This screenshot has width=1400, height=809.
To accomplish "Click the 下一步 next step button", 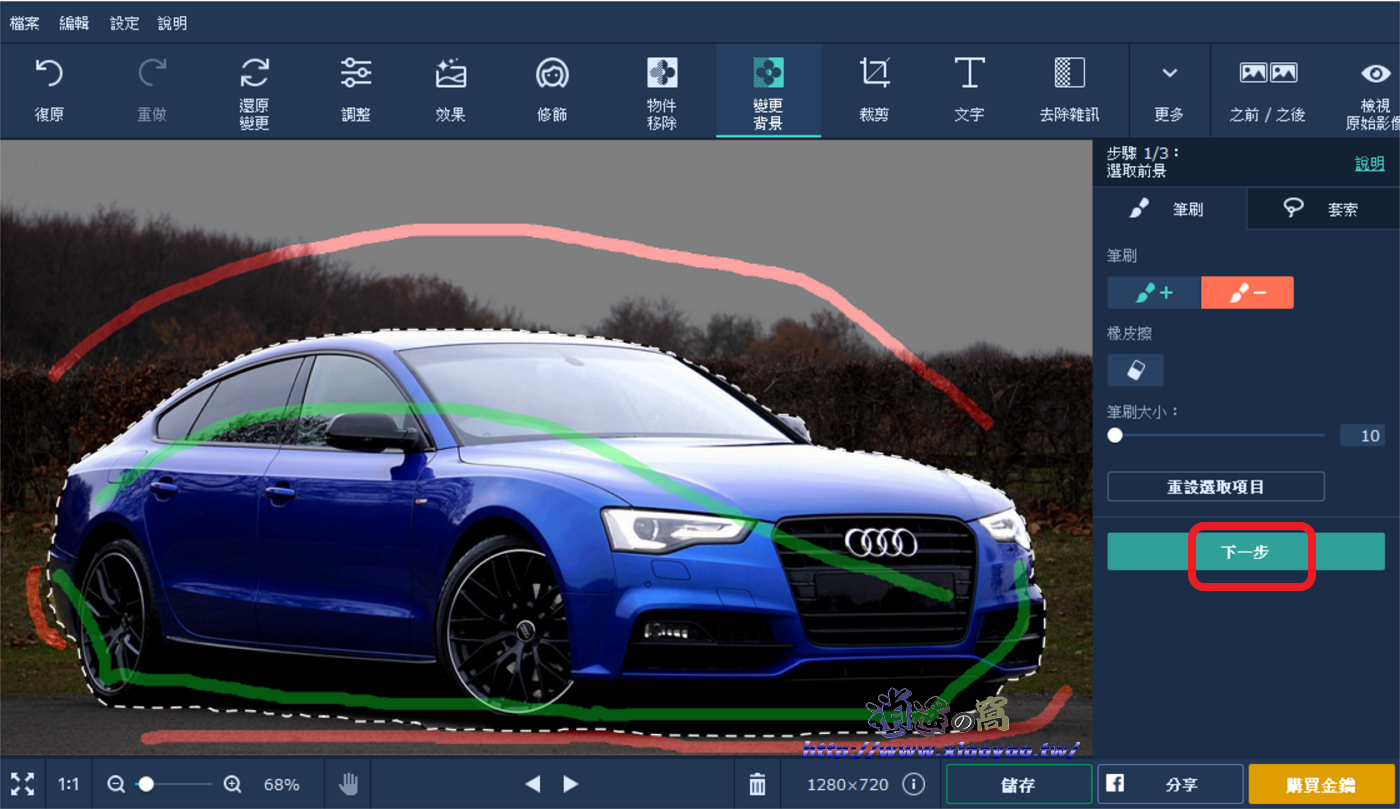I will (x=1246, y=551).
